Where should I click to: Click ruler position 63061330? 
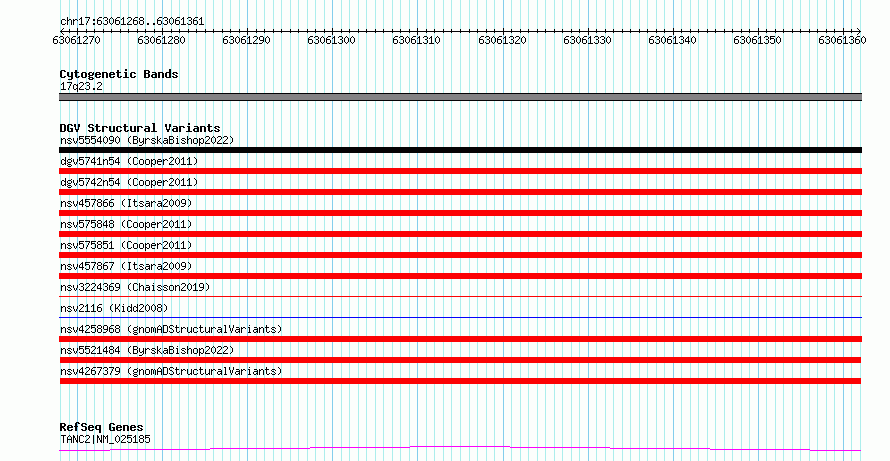coord(587,40)
